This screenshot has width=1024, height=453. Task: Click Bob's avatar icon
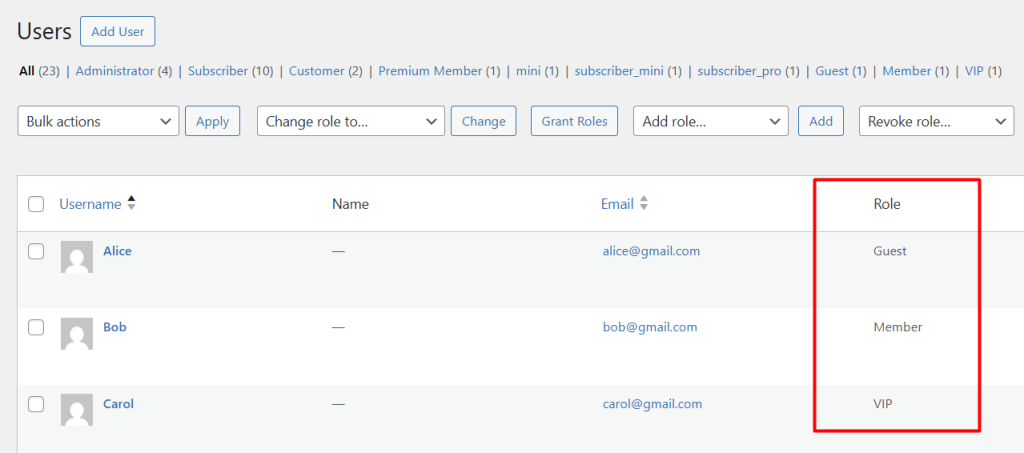pyautogui.click(x=77, y=333)
